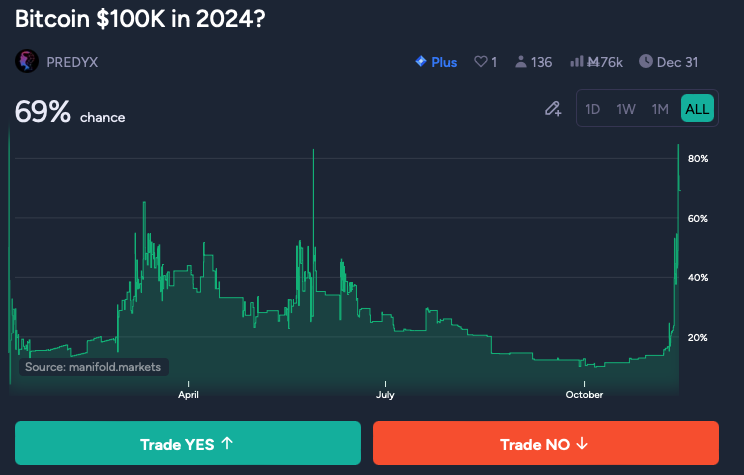
Task: Click the arrow on Trade YES
Action: pos(227,443)
